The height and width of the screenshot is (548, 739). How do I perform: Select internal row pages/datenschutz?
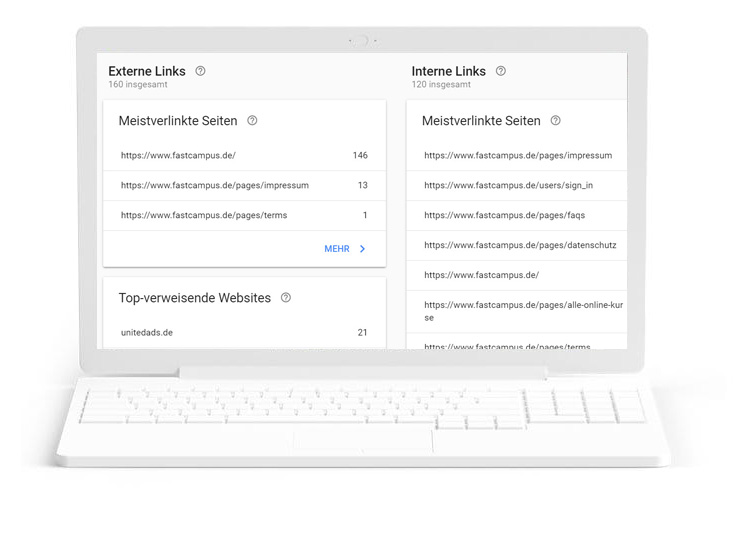(x=517, y=245)
